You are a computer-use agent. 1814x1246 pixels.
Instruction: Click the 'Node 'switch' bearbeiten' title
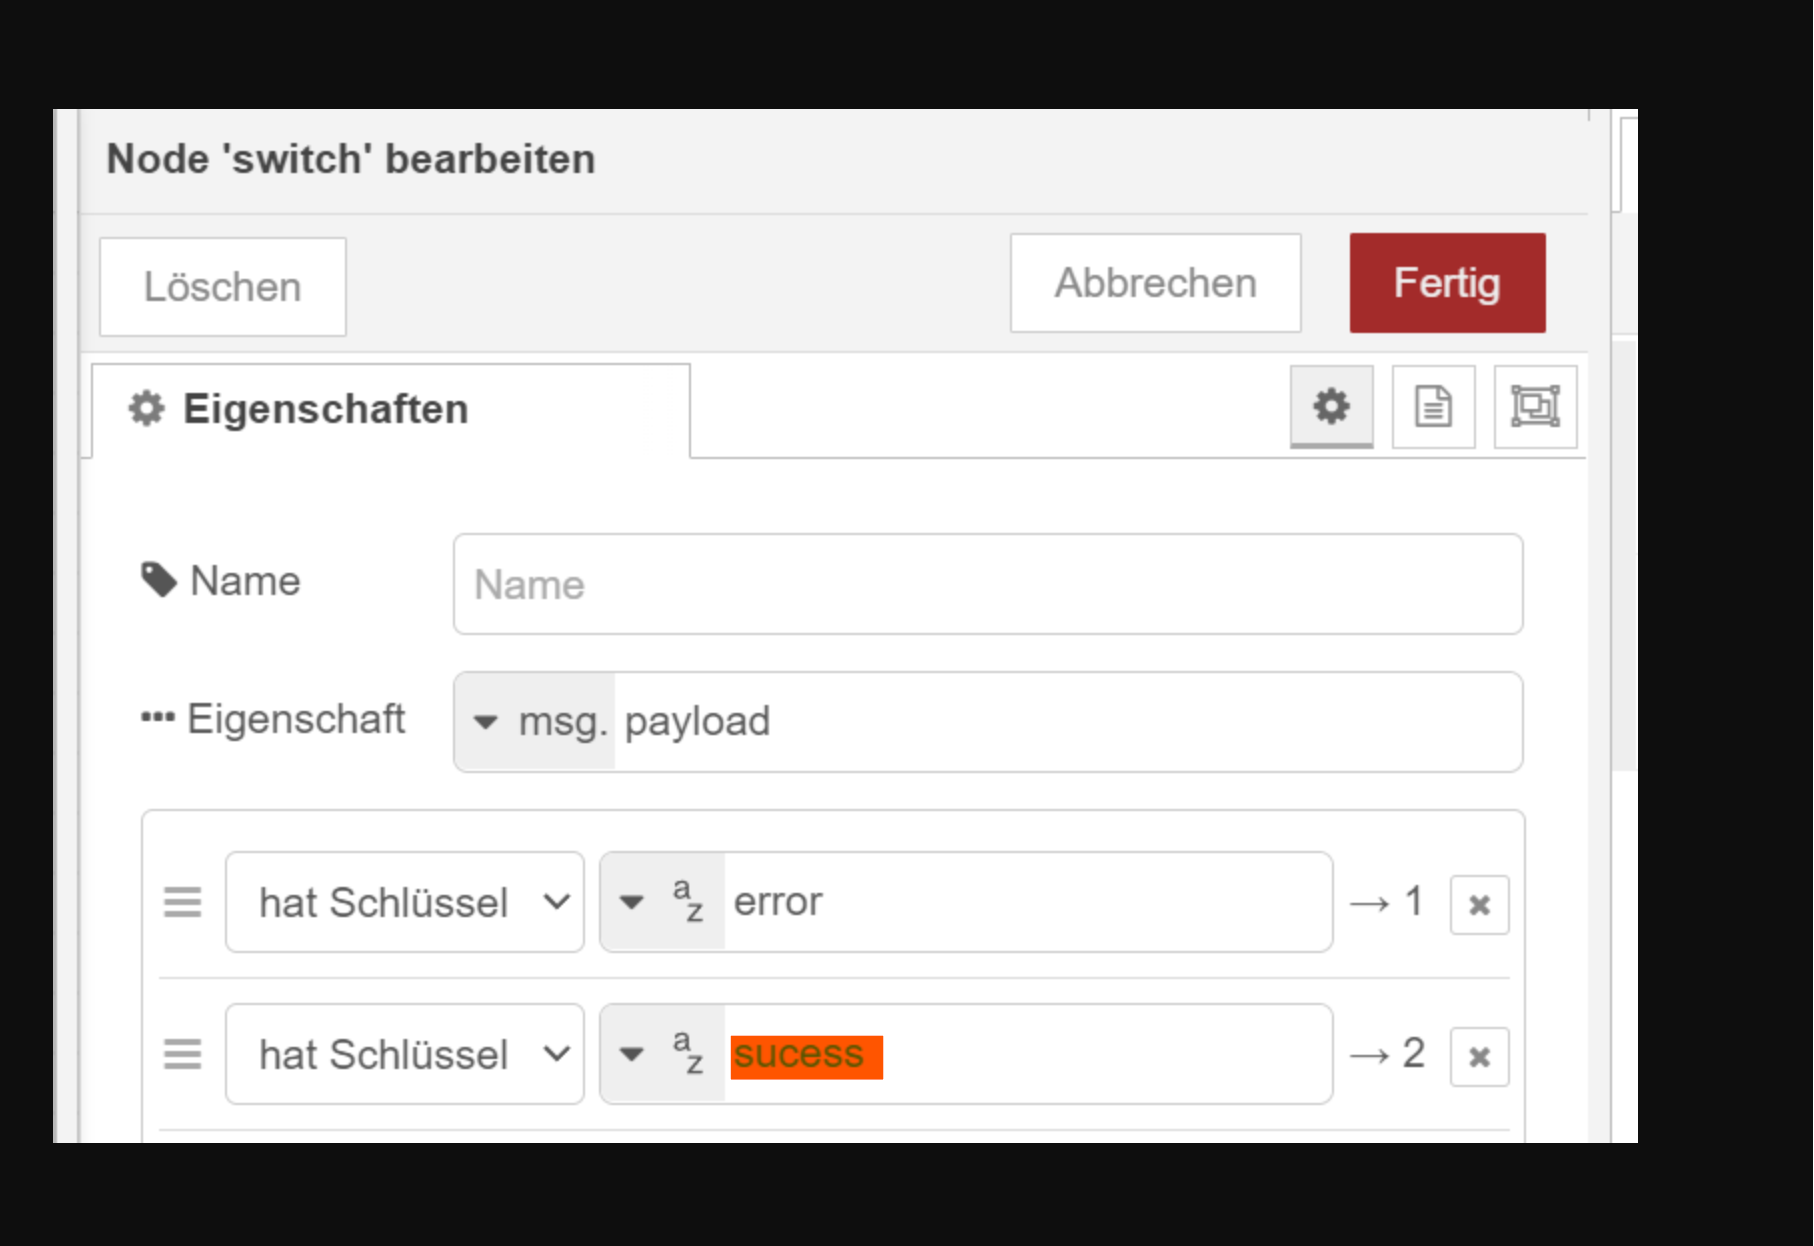tap(351, 159)
